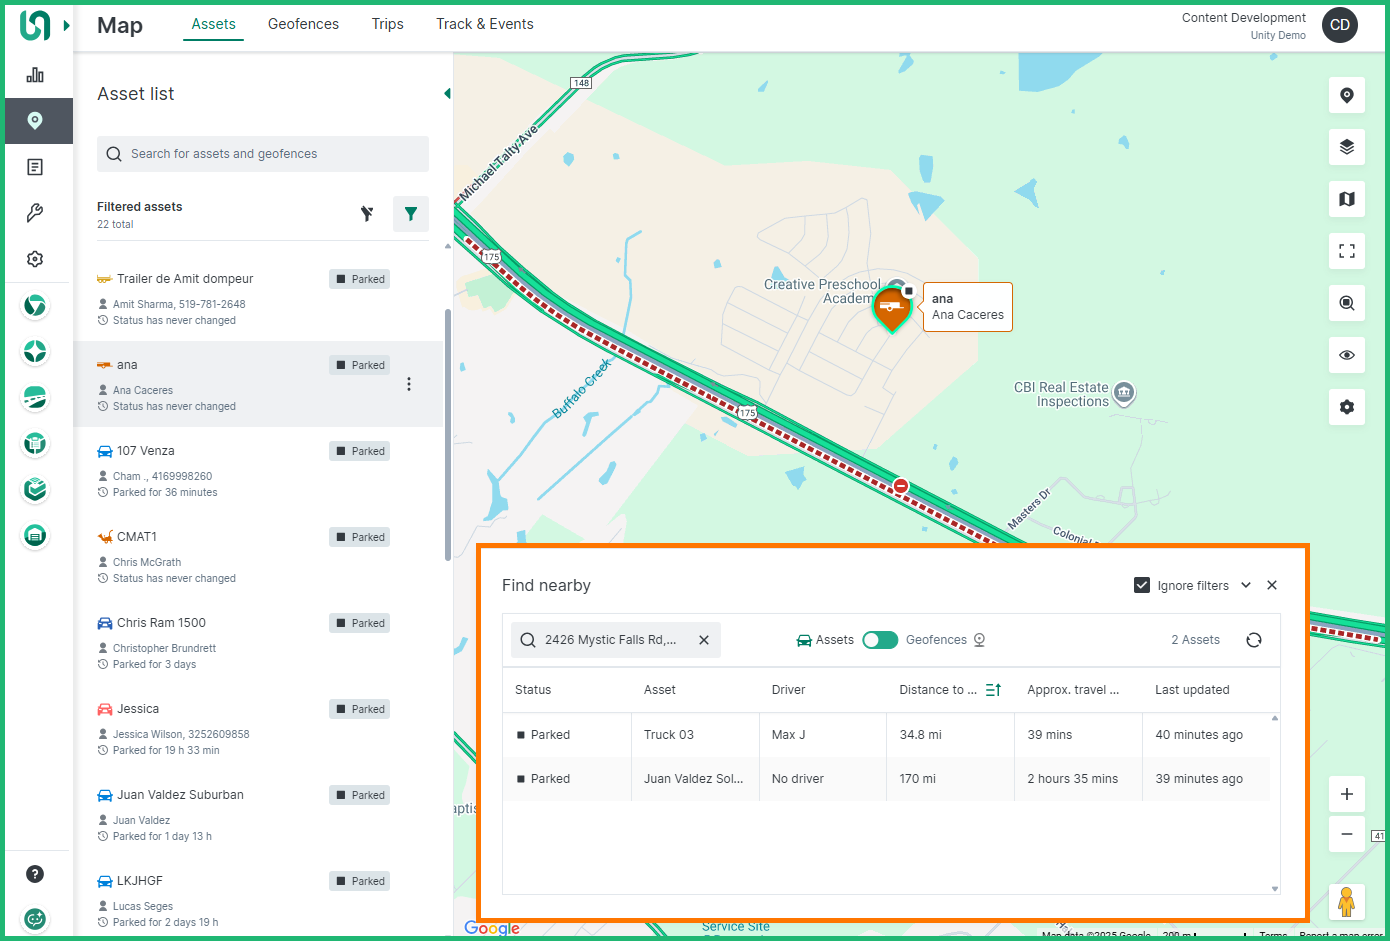Click the map settings gear icon

pyautogui.click(x=1346, y=407)
